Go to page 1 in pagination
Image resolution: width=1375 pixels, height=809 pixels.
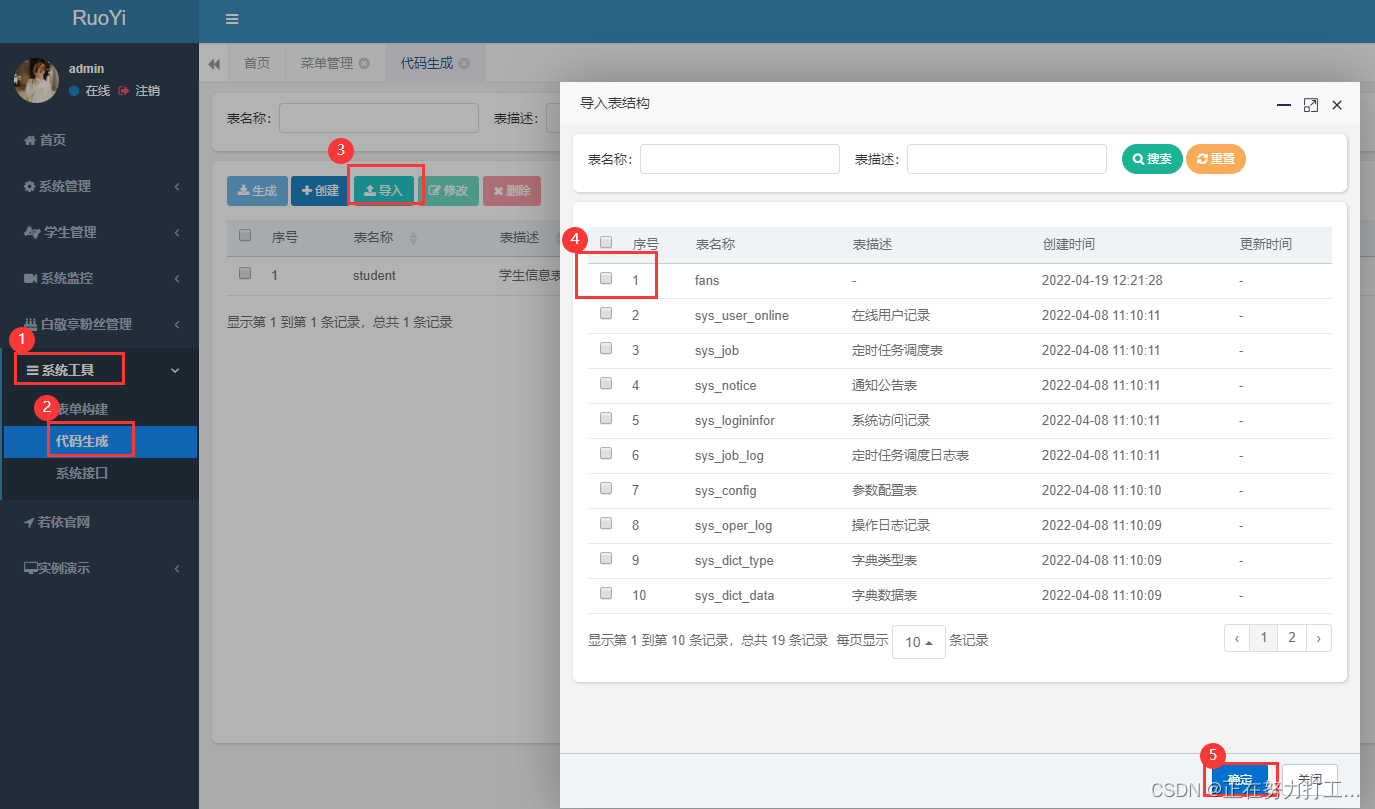[1264, 638]
